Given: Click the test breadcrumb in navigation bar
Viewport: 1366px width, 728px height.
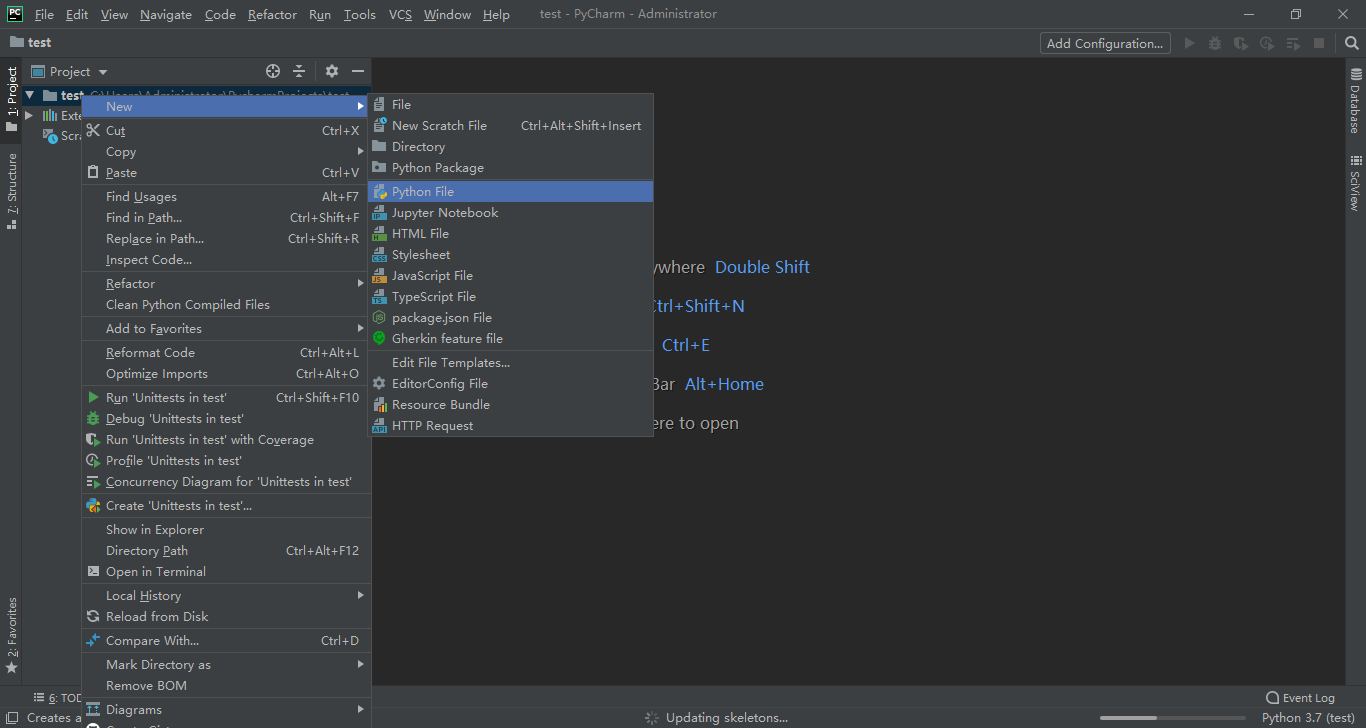Looking at the screenshot, I should [x=30, y=42].
